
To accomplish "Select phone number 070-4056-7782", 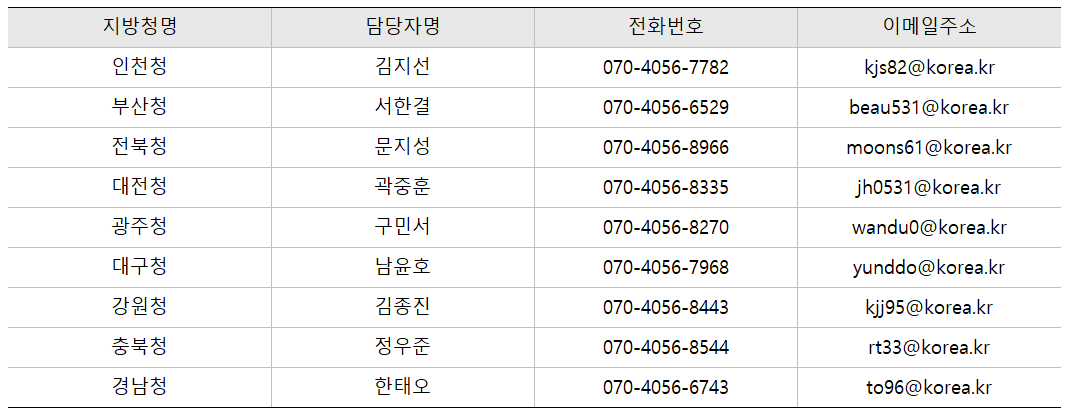I will click(666, 68).
